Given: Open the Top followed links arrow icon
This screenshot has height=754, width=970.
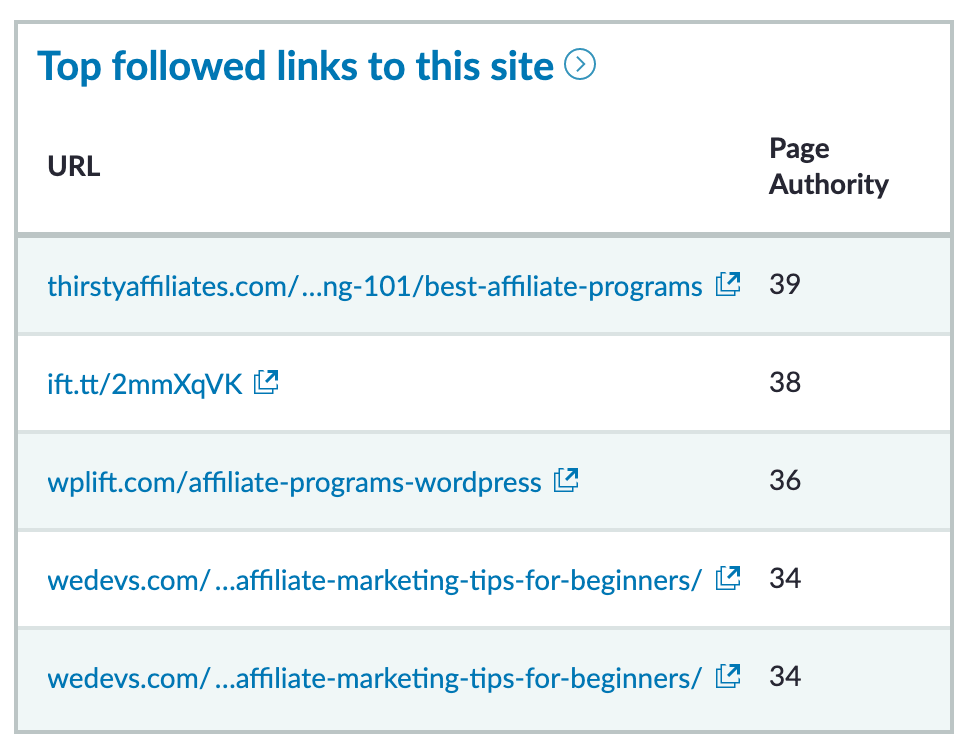Looking at the screenshot, I should point(580,66).
